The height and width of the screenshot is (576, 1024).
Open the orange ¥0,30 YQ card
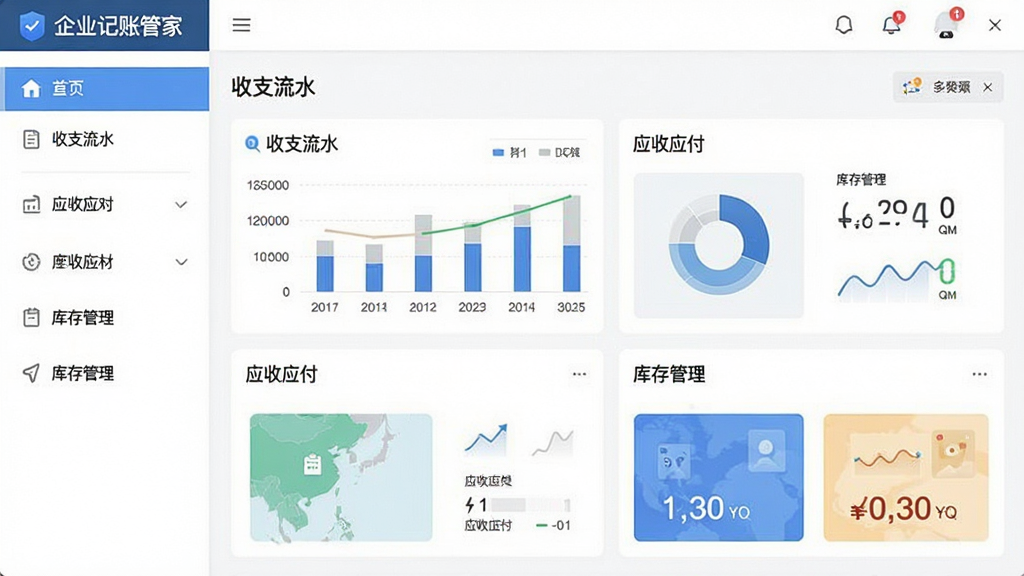[906, 477]
